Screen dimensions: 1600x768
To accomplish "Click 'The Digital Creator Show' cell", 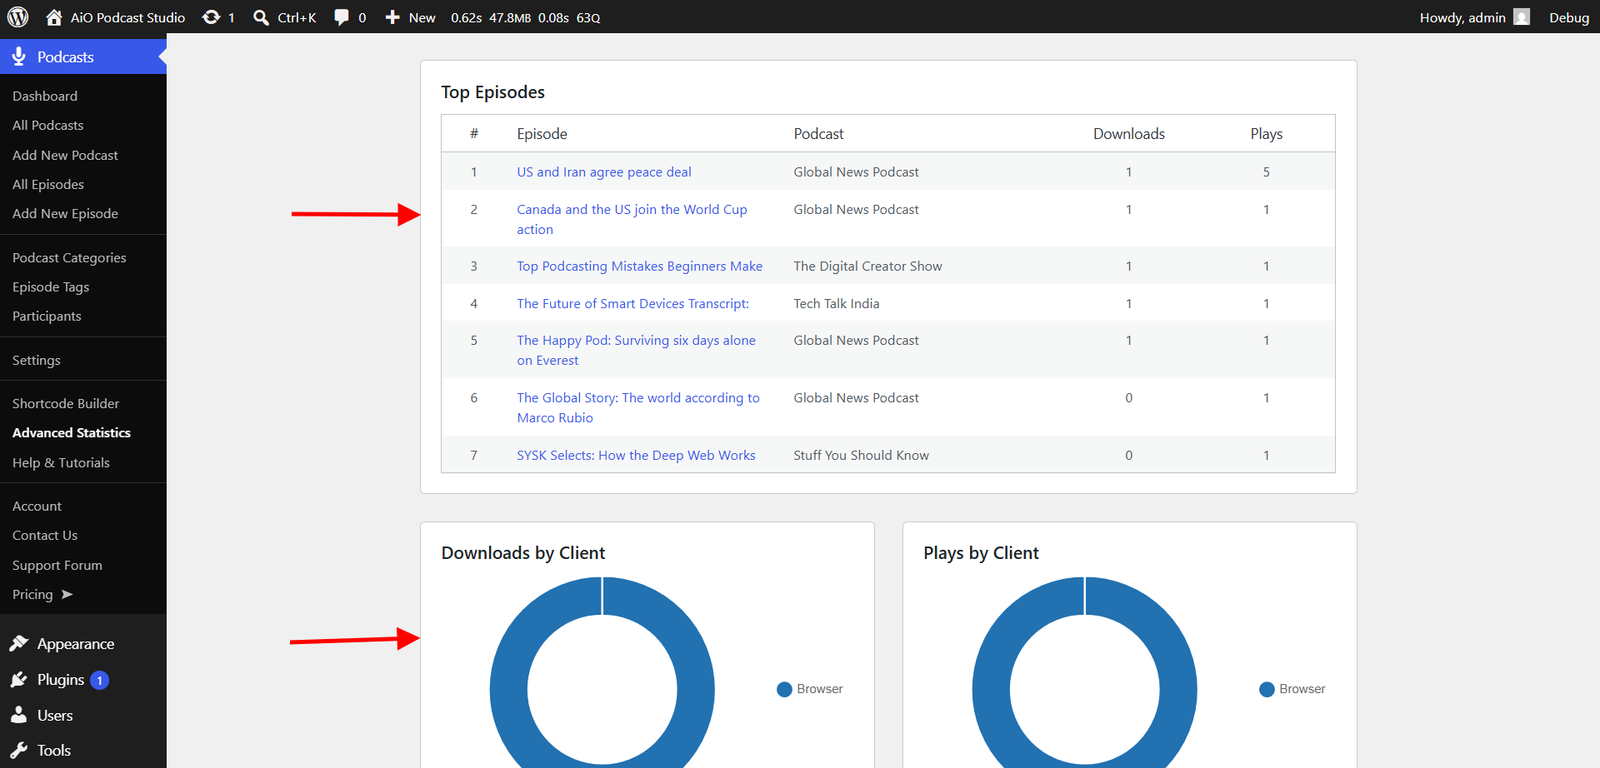I will click(868, 266).
